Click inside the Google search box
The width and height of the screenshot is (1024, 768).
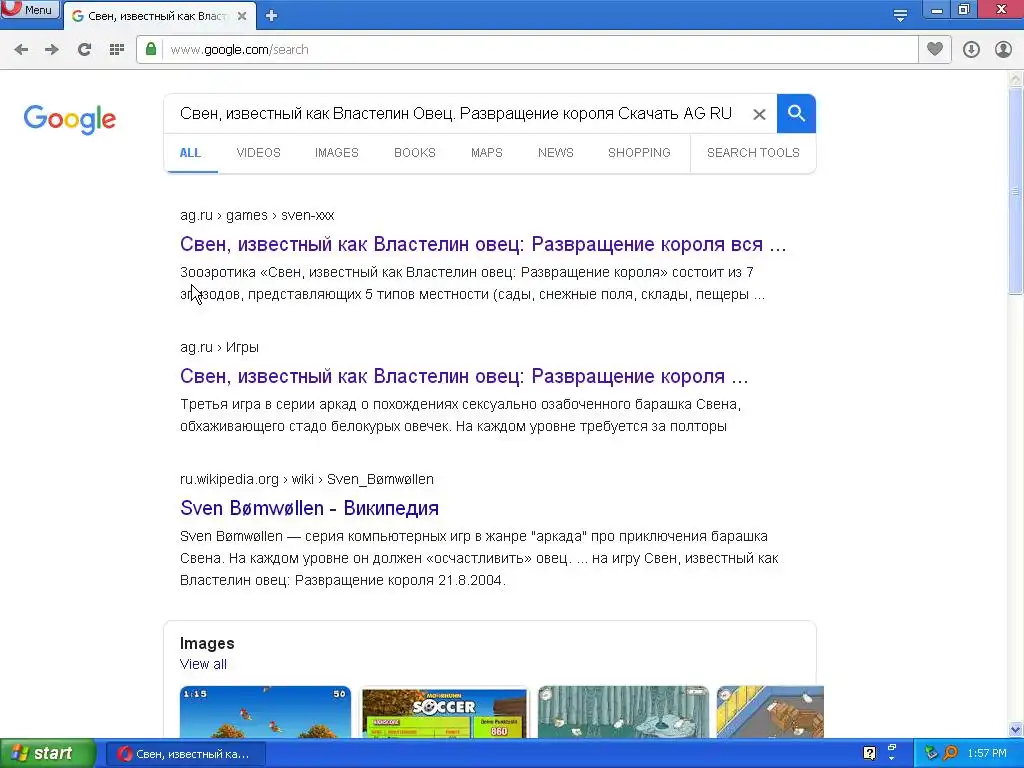(457, 114)
